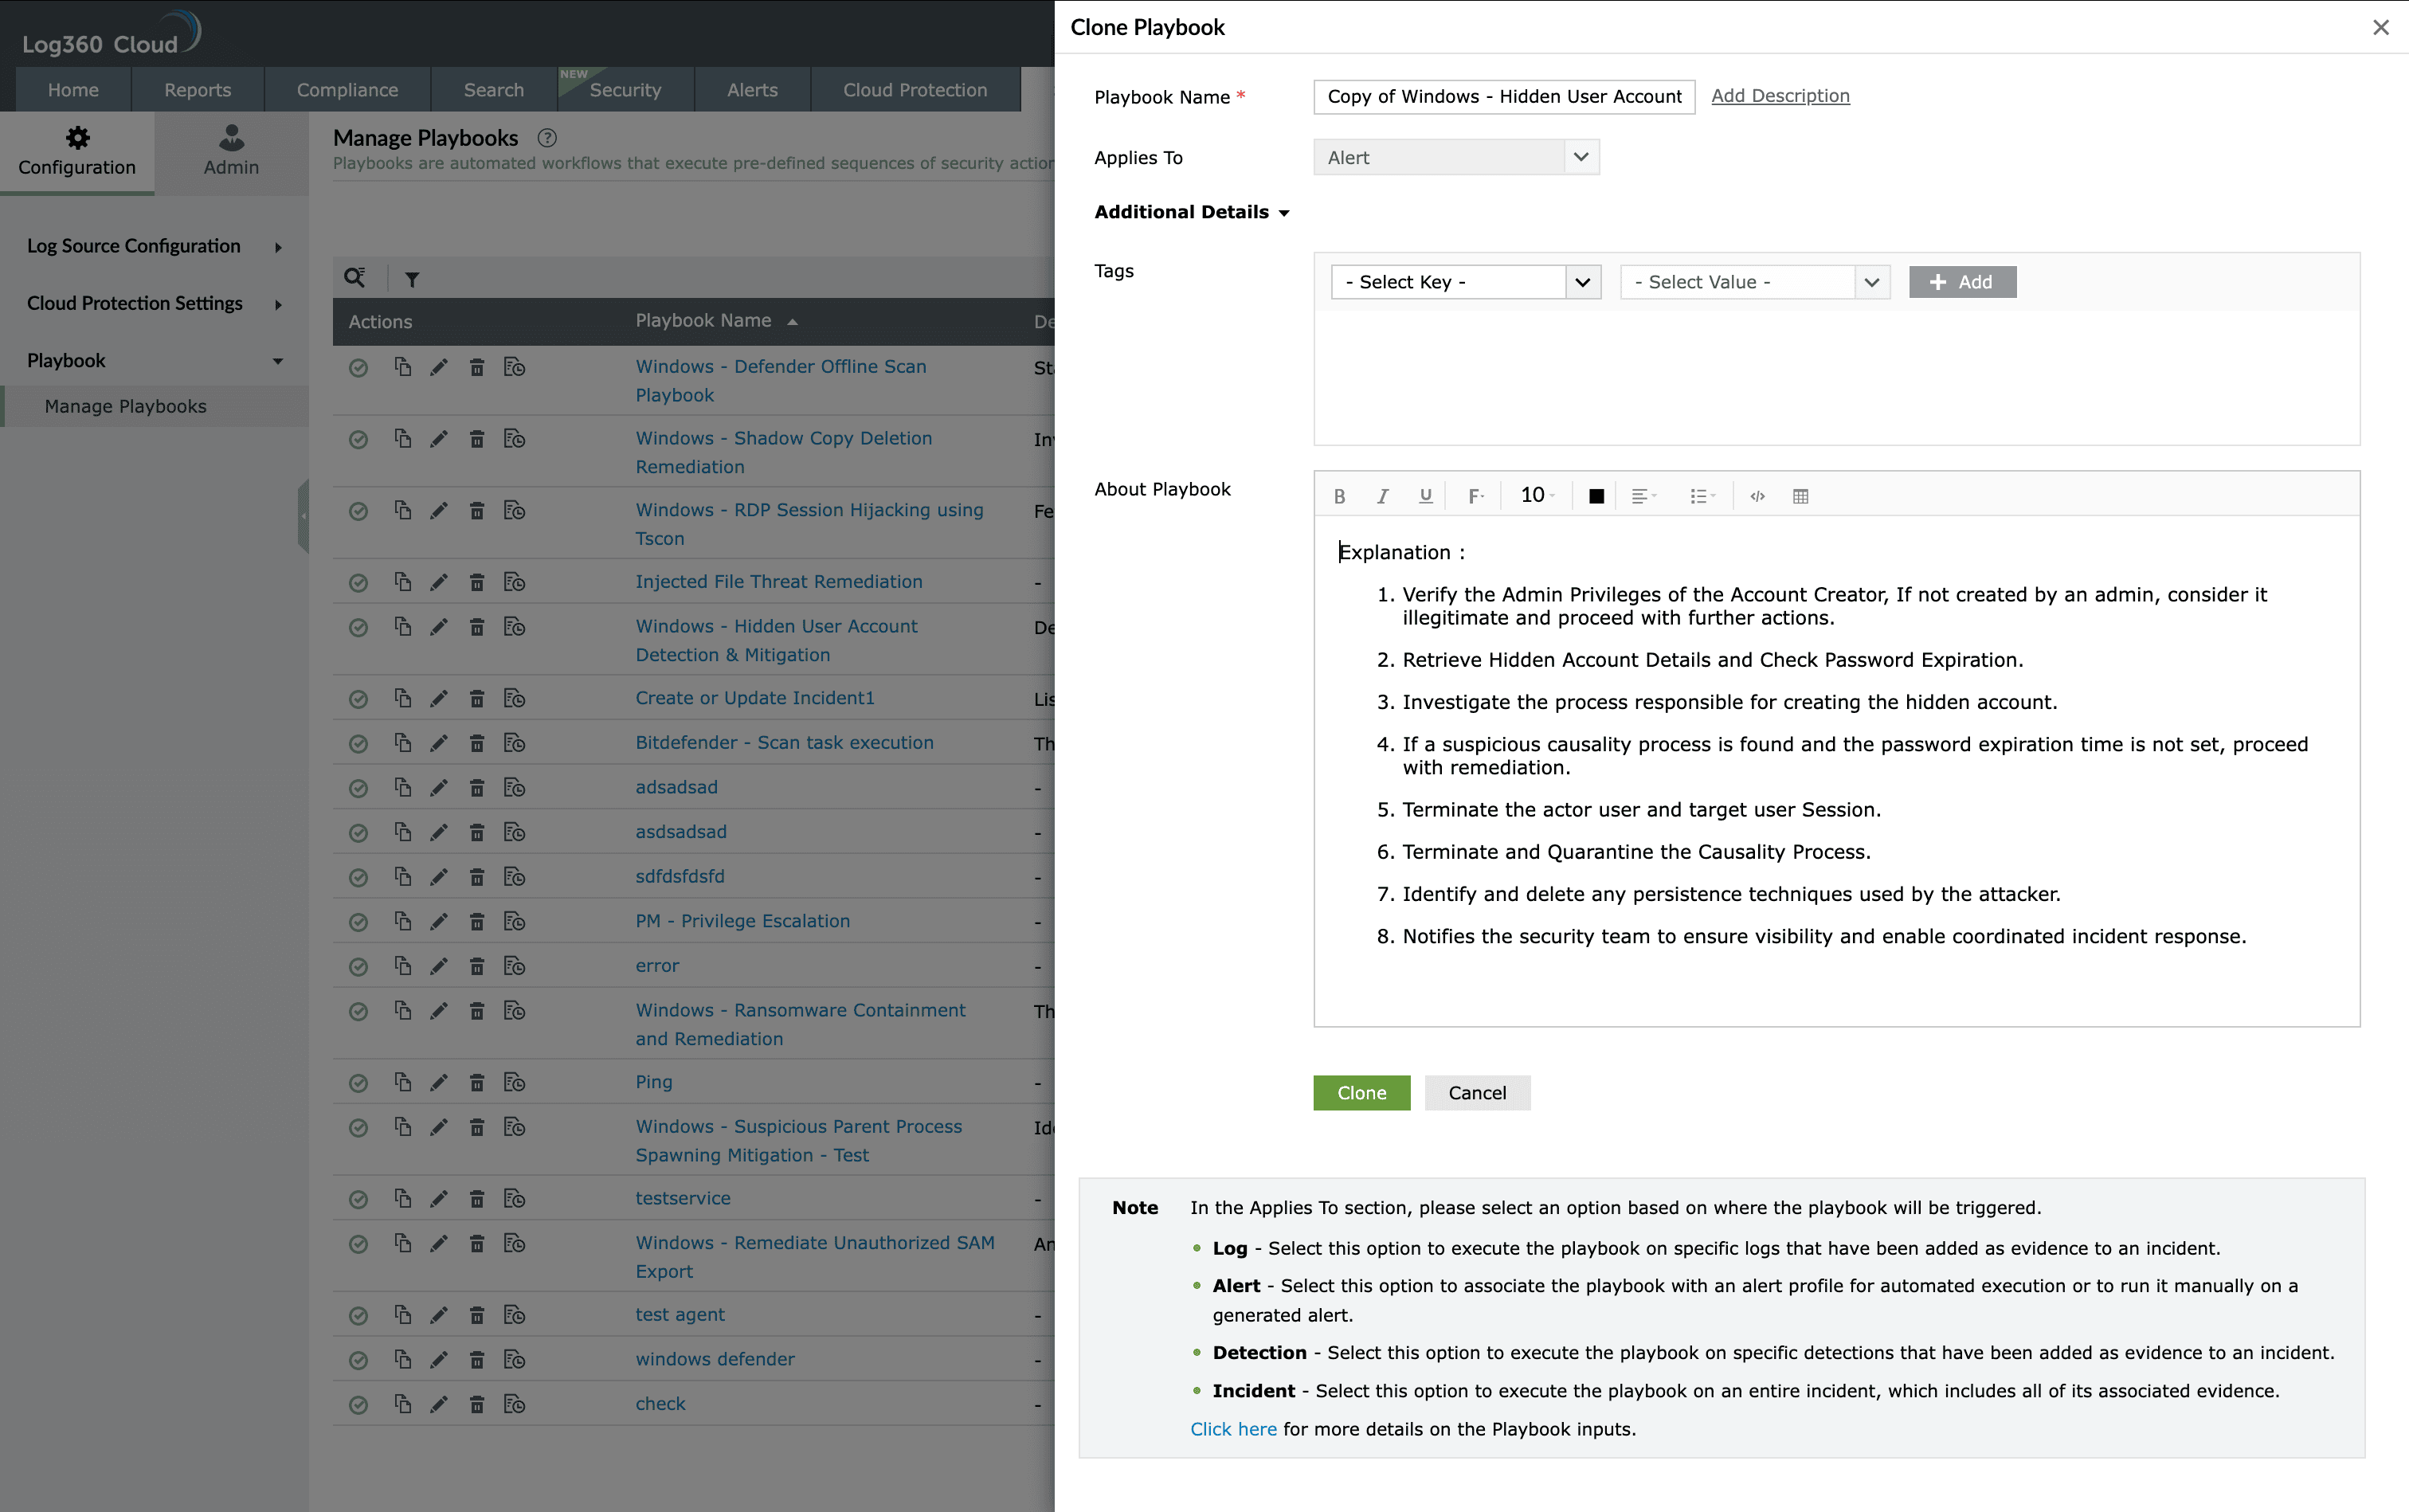Open the Applies To Alert dropdown
Viewport: 2409px width, 1512px height.
click(1456, 157)
